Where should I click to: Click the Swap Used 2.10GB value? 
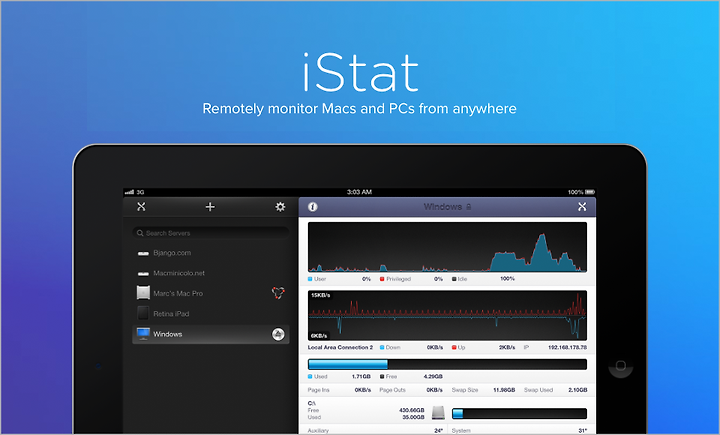coord(578,390)
